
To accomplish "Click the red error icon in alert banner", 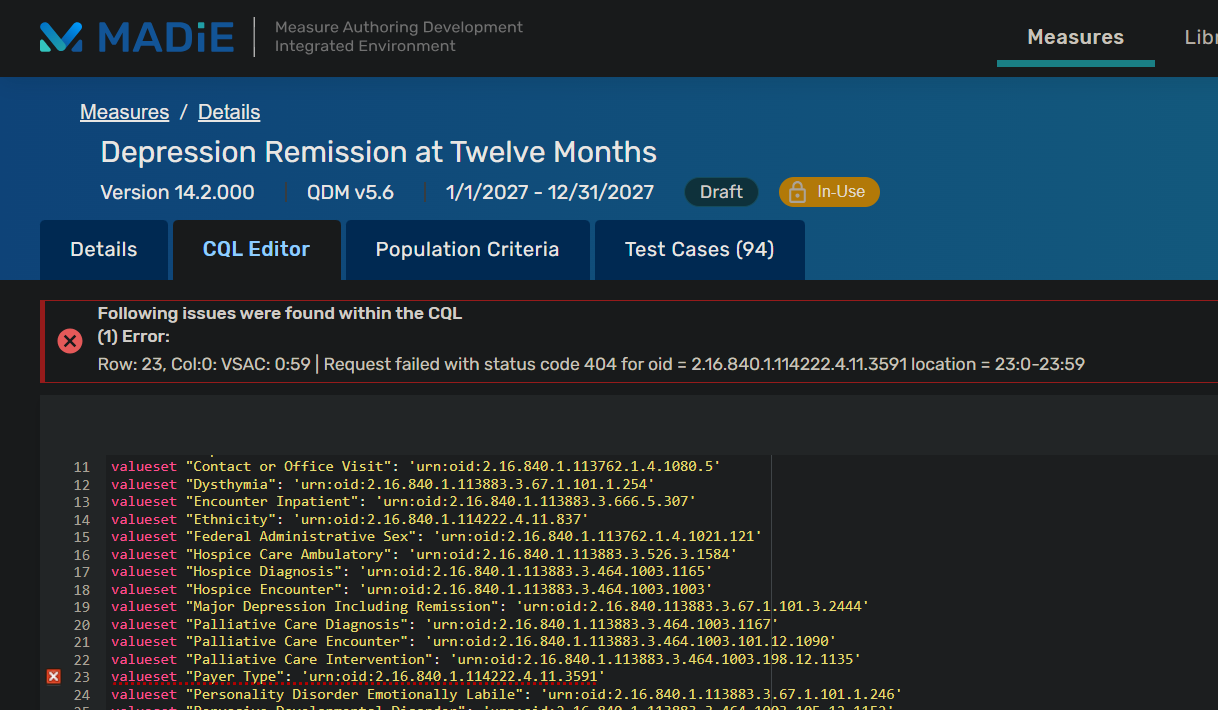I will pyautogui.click(x=69, y=341).
